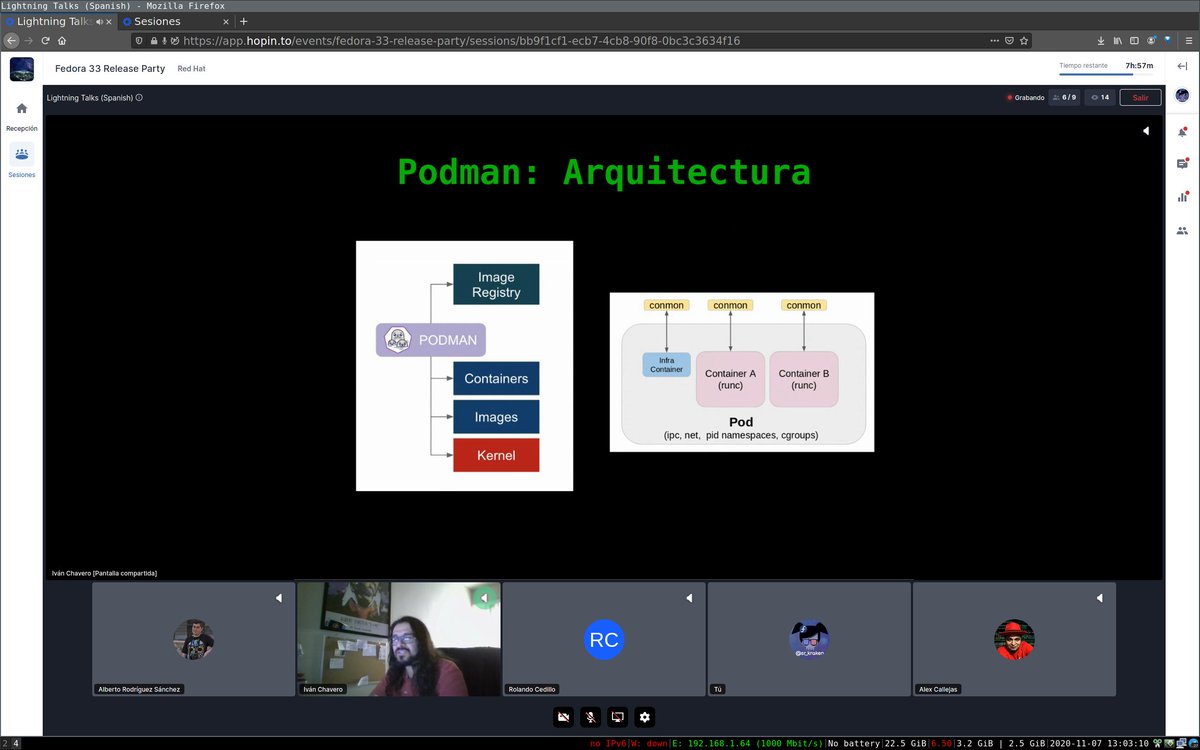Click the Grabando recording indicator
Screen dimensions: 1200x750
(x=1026, y=98)
